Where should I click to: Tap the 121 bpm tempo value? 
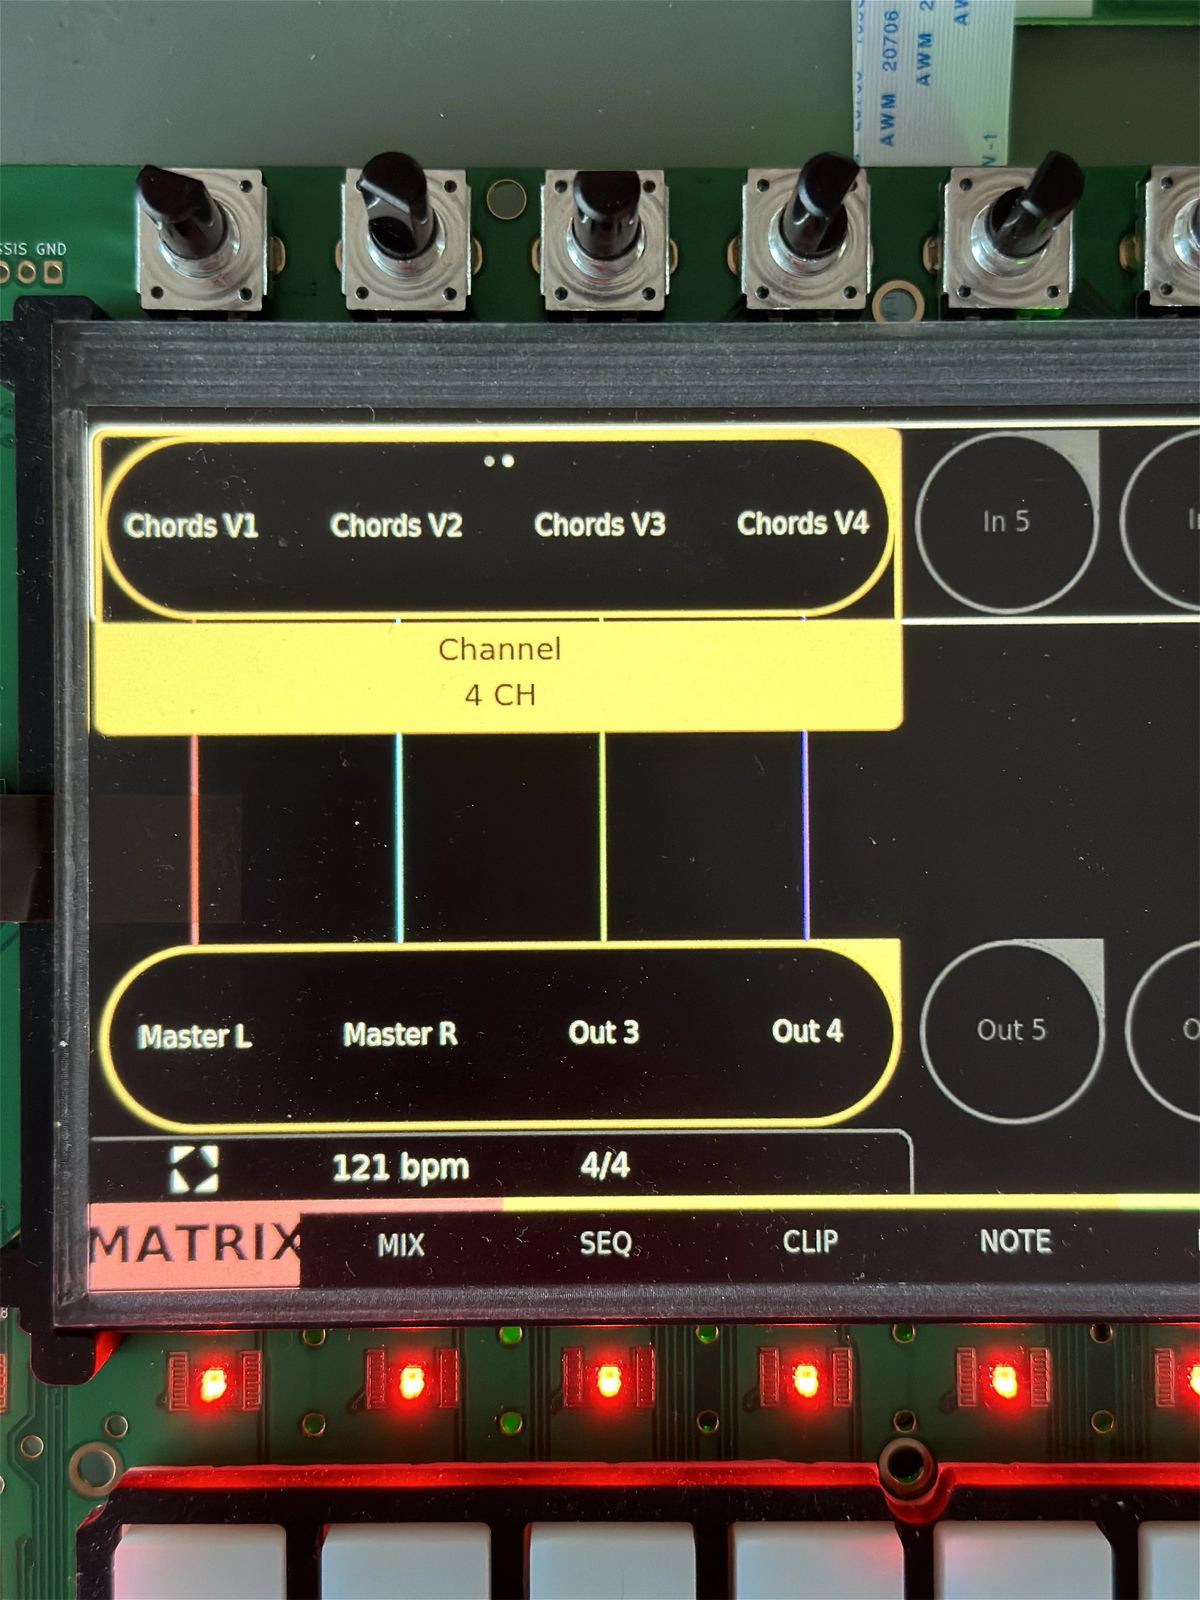[400, 1167]
